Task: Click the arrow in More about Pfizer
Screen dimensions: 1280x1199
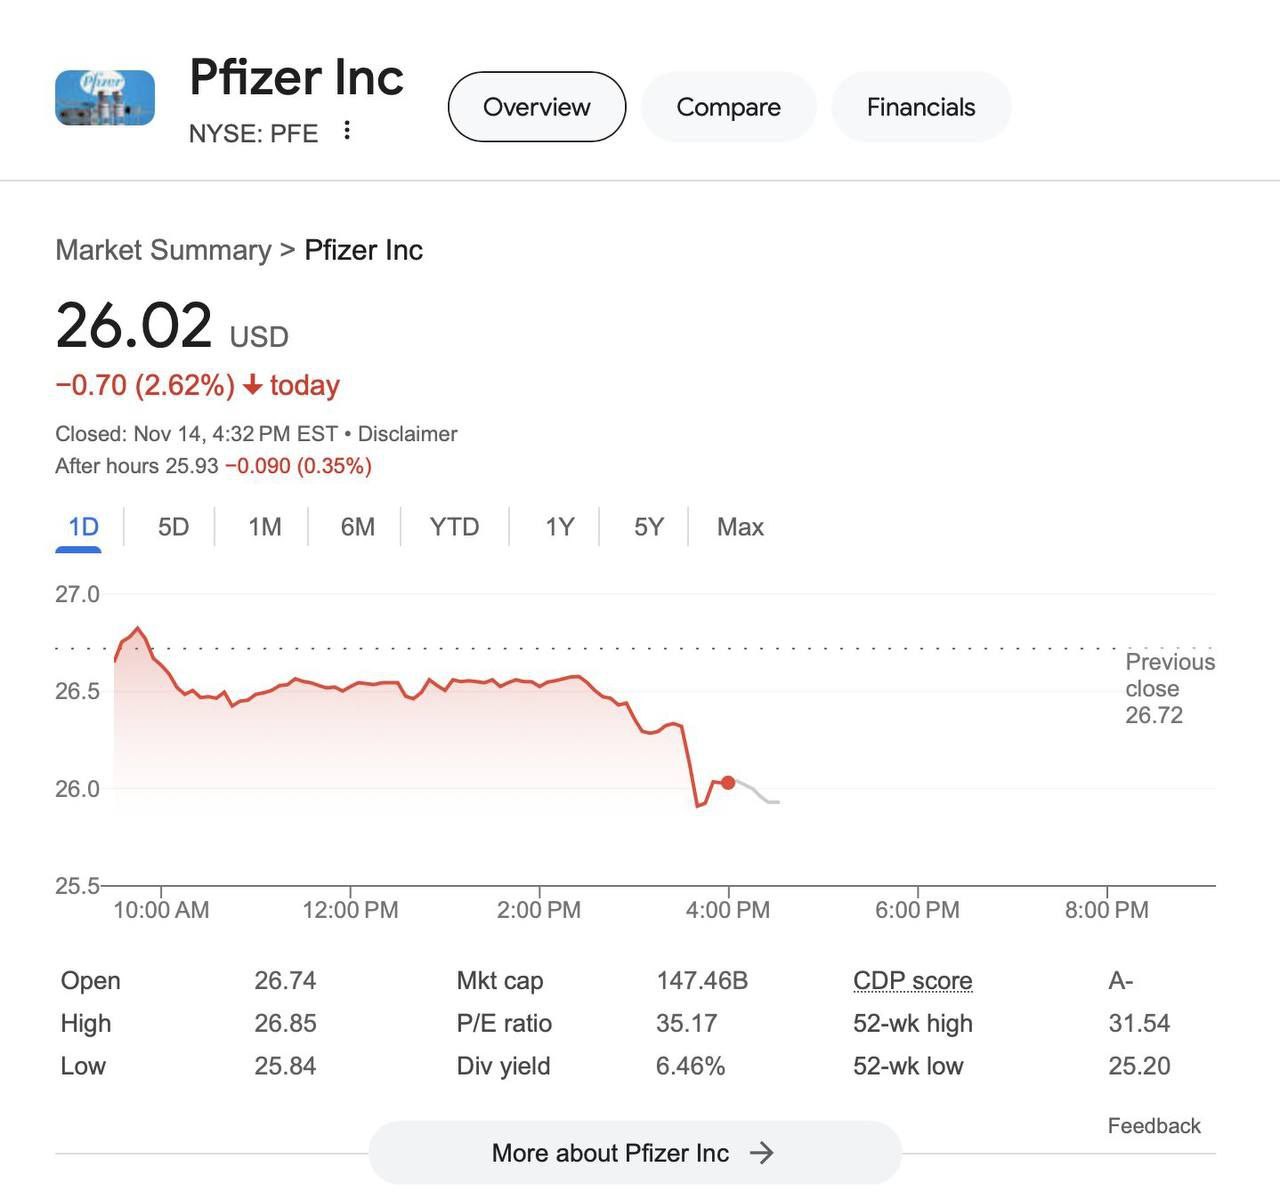Action: pos(762,1153)
